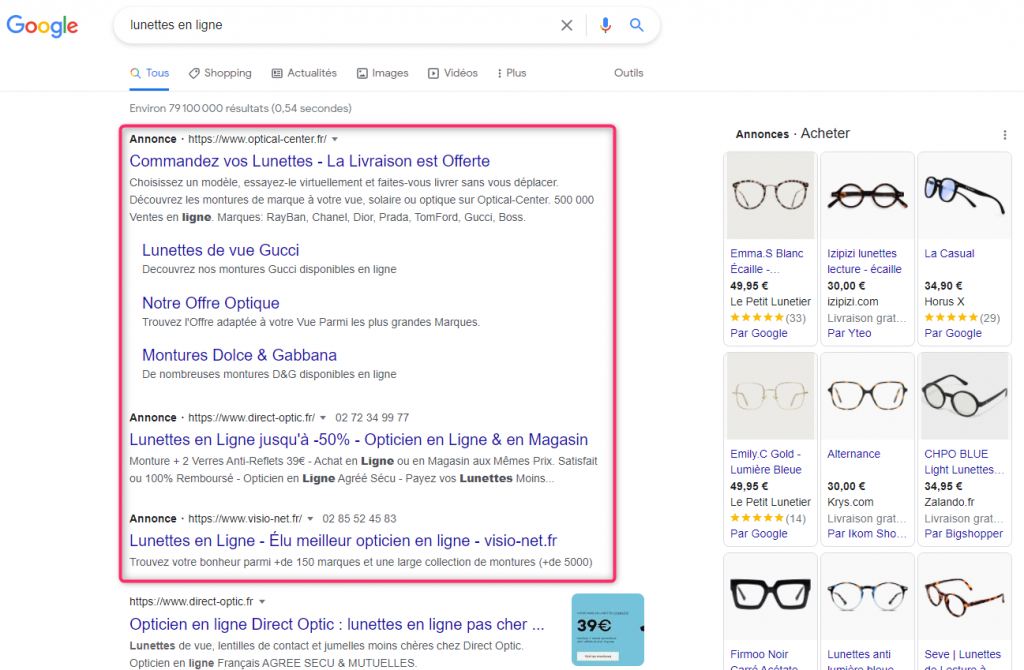Click the 'Par Yteo' link
This screenshot has height=670, width=1024.
[x=849, y=333]
